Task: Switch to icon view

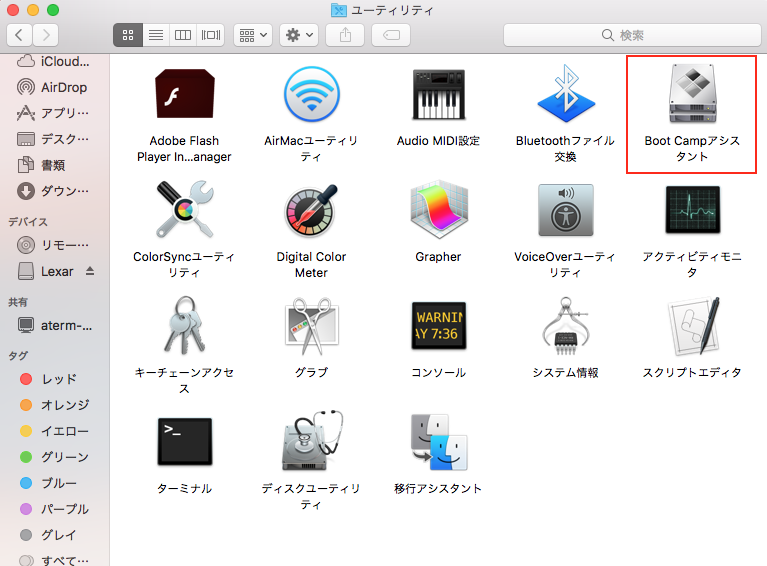Action: point(128,35)
